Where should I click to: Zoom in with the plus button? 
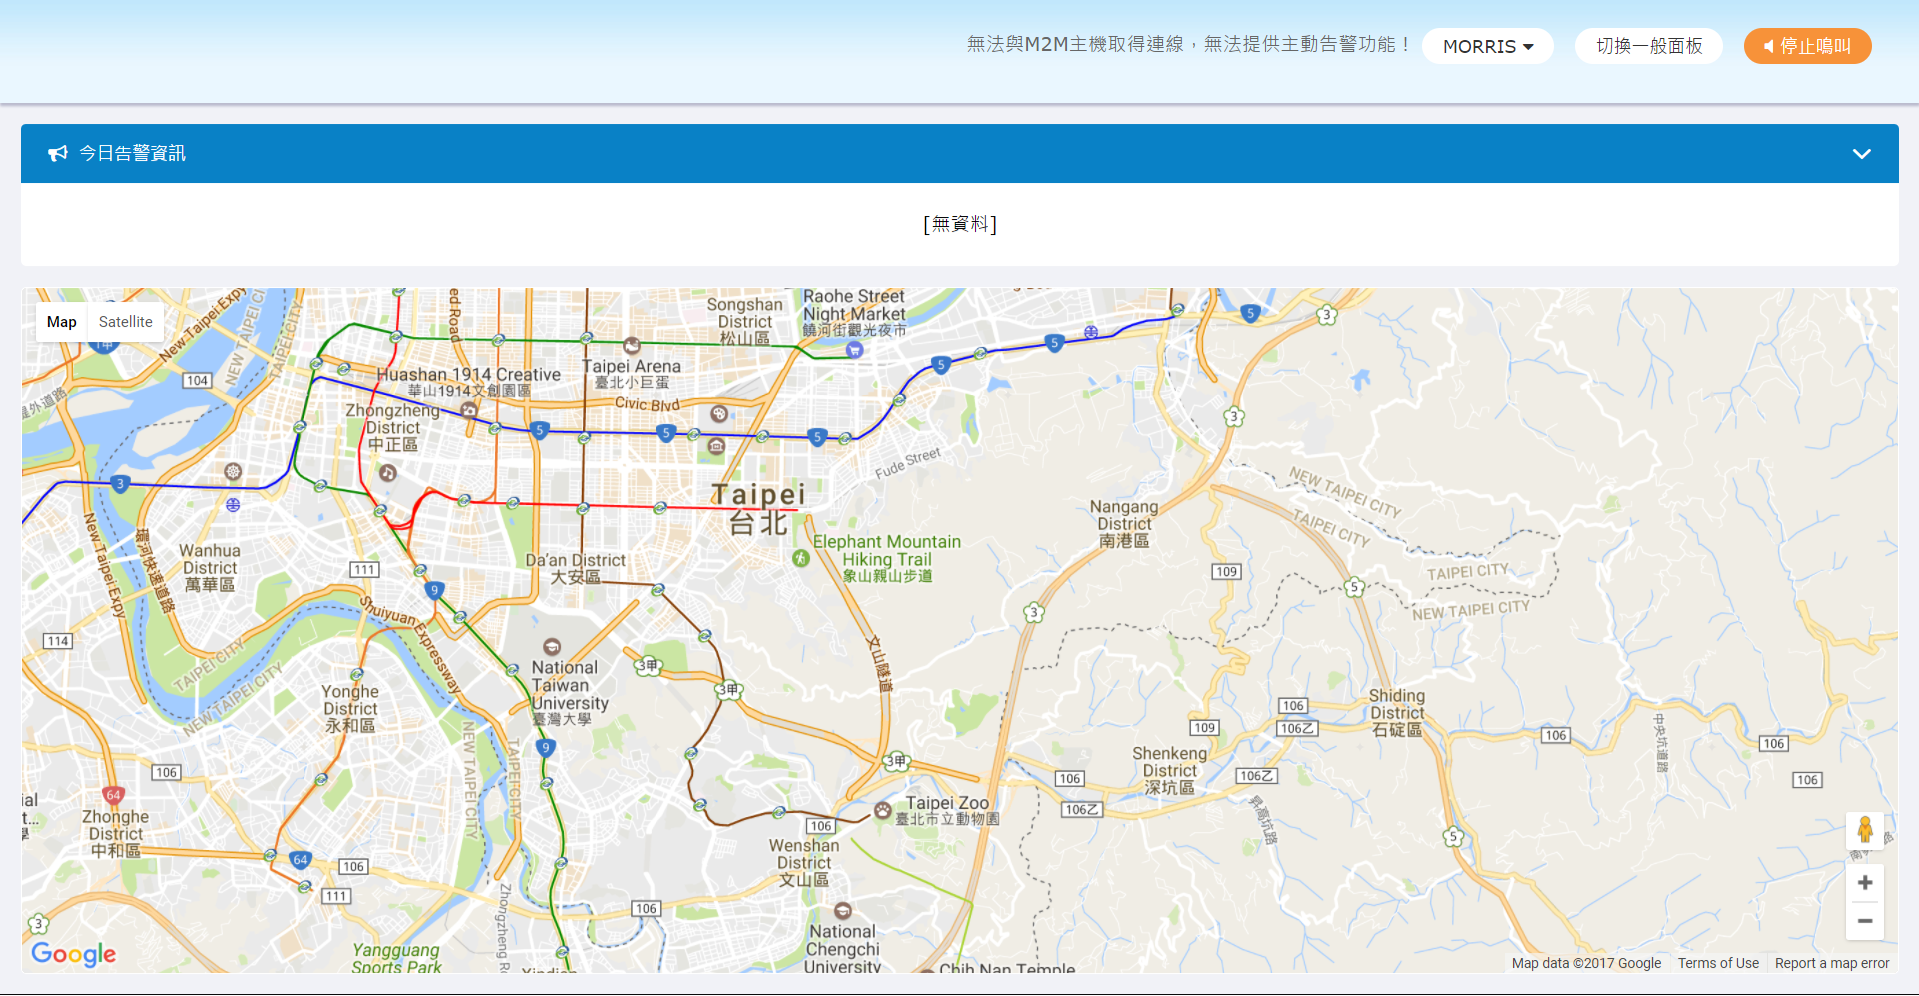(1865, 883)
